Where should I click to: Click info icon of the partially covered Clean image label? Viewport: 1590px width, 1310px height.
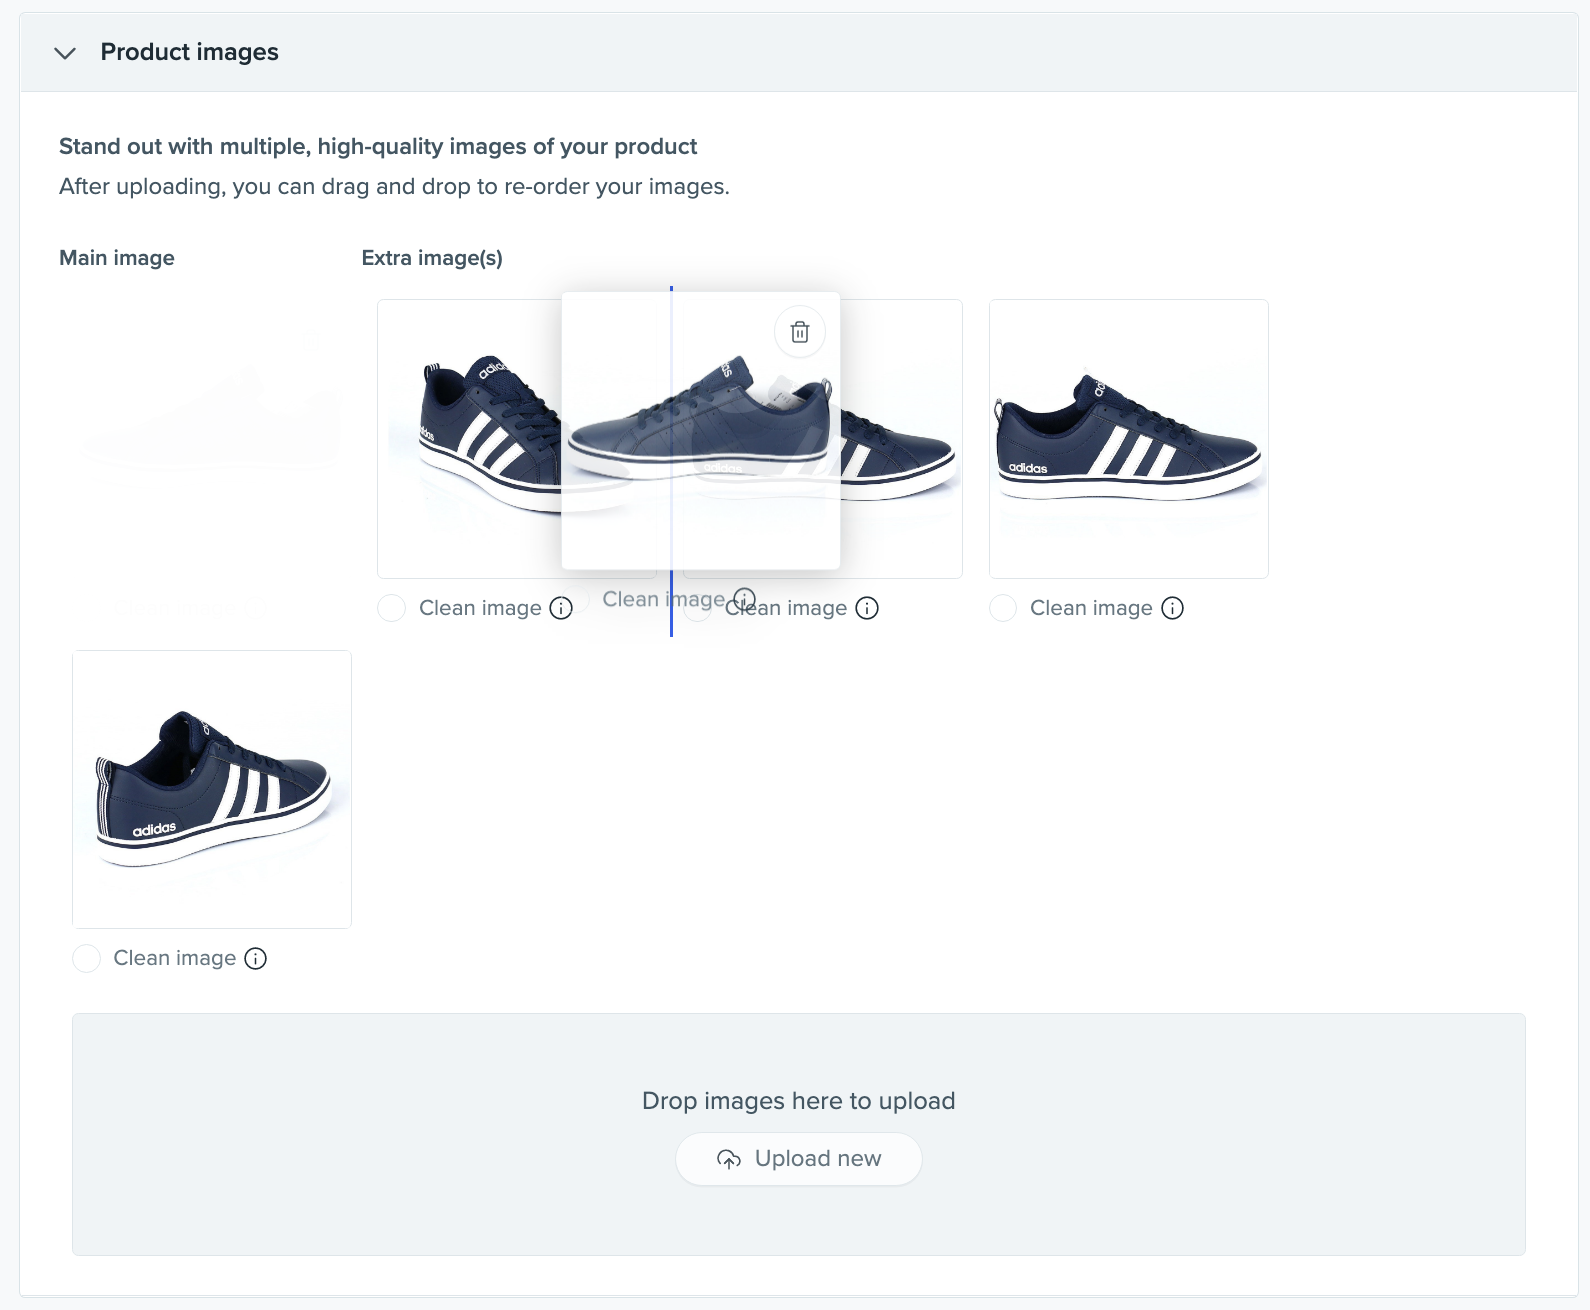(x=867, y=608)
